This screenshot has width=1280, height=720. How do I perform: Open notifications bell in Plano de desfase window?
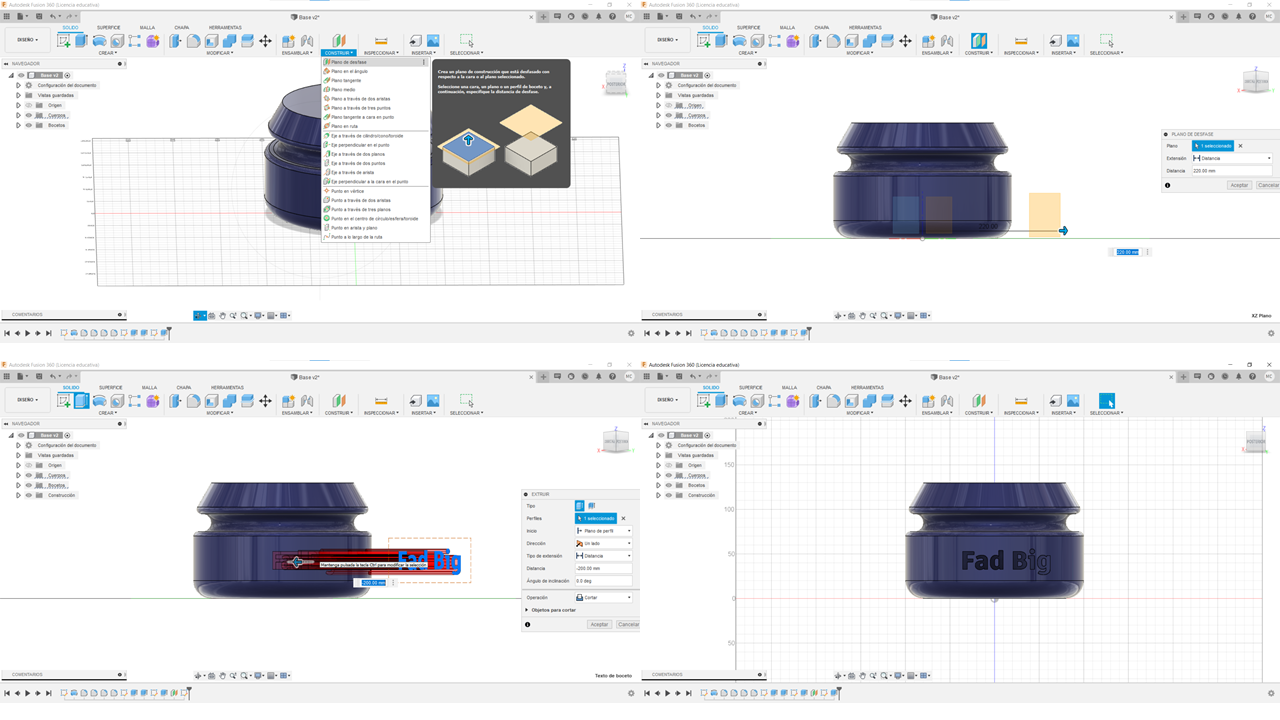pyautogui.click(x=1241, y=17)
